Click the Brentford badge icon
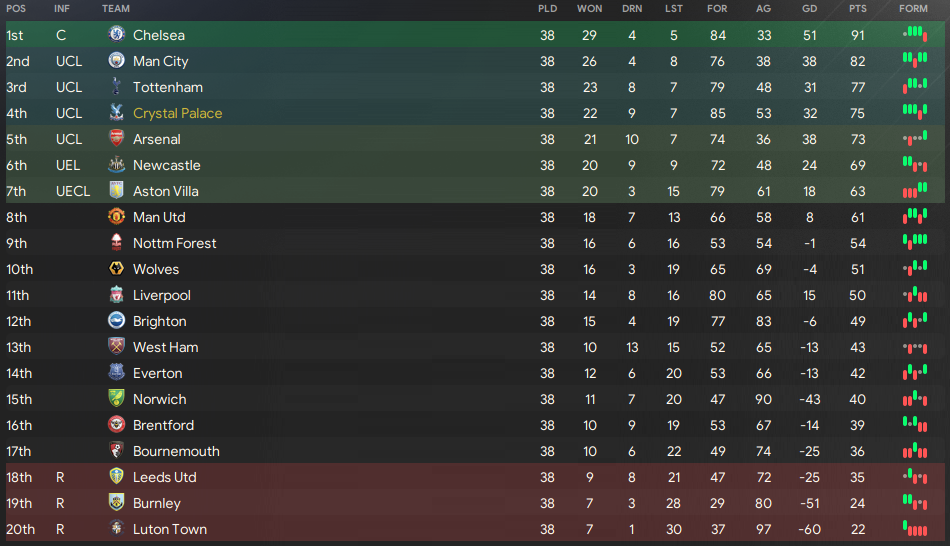The height and width of the screenshot is (546, 950). [x=116, y=425]
